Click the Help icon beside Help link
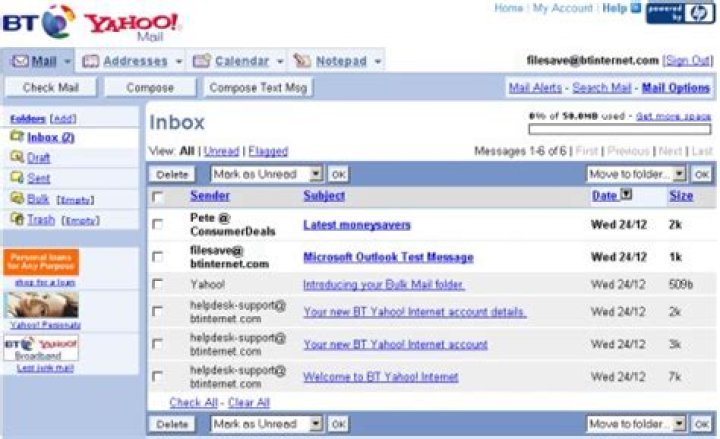Viewport: 720px width, 439px height. click(636, 8)
